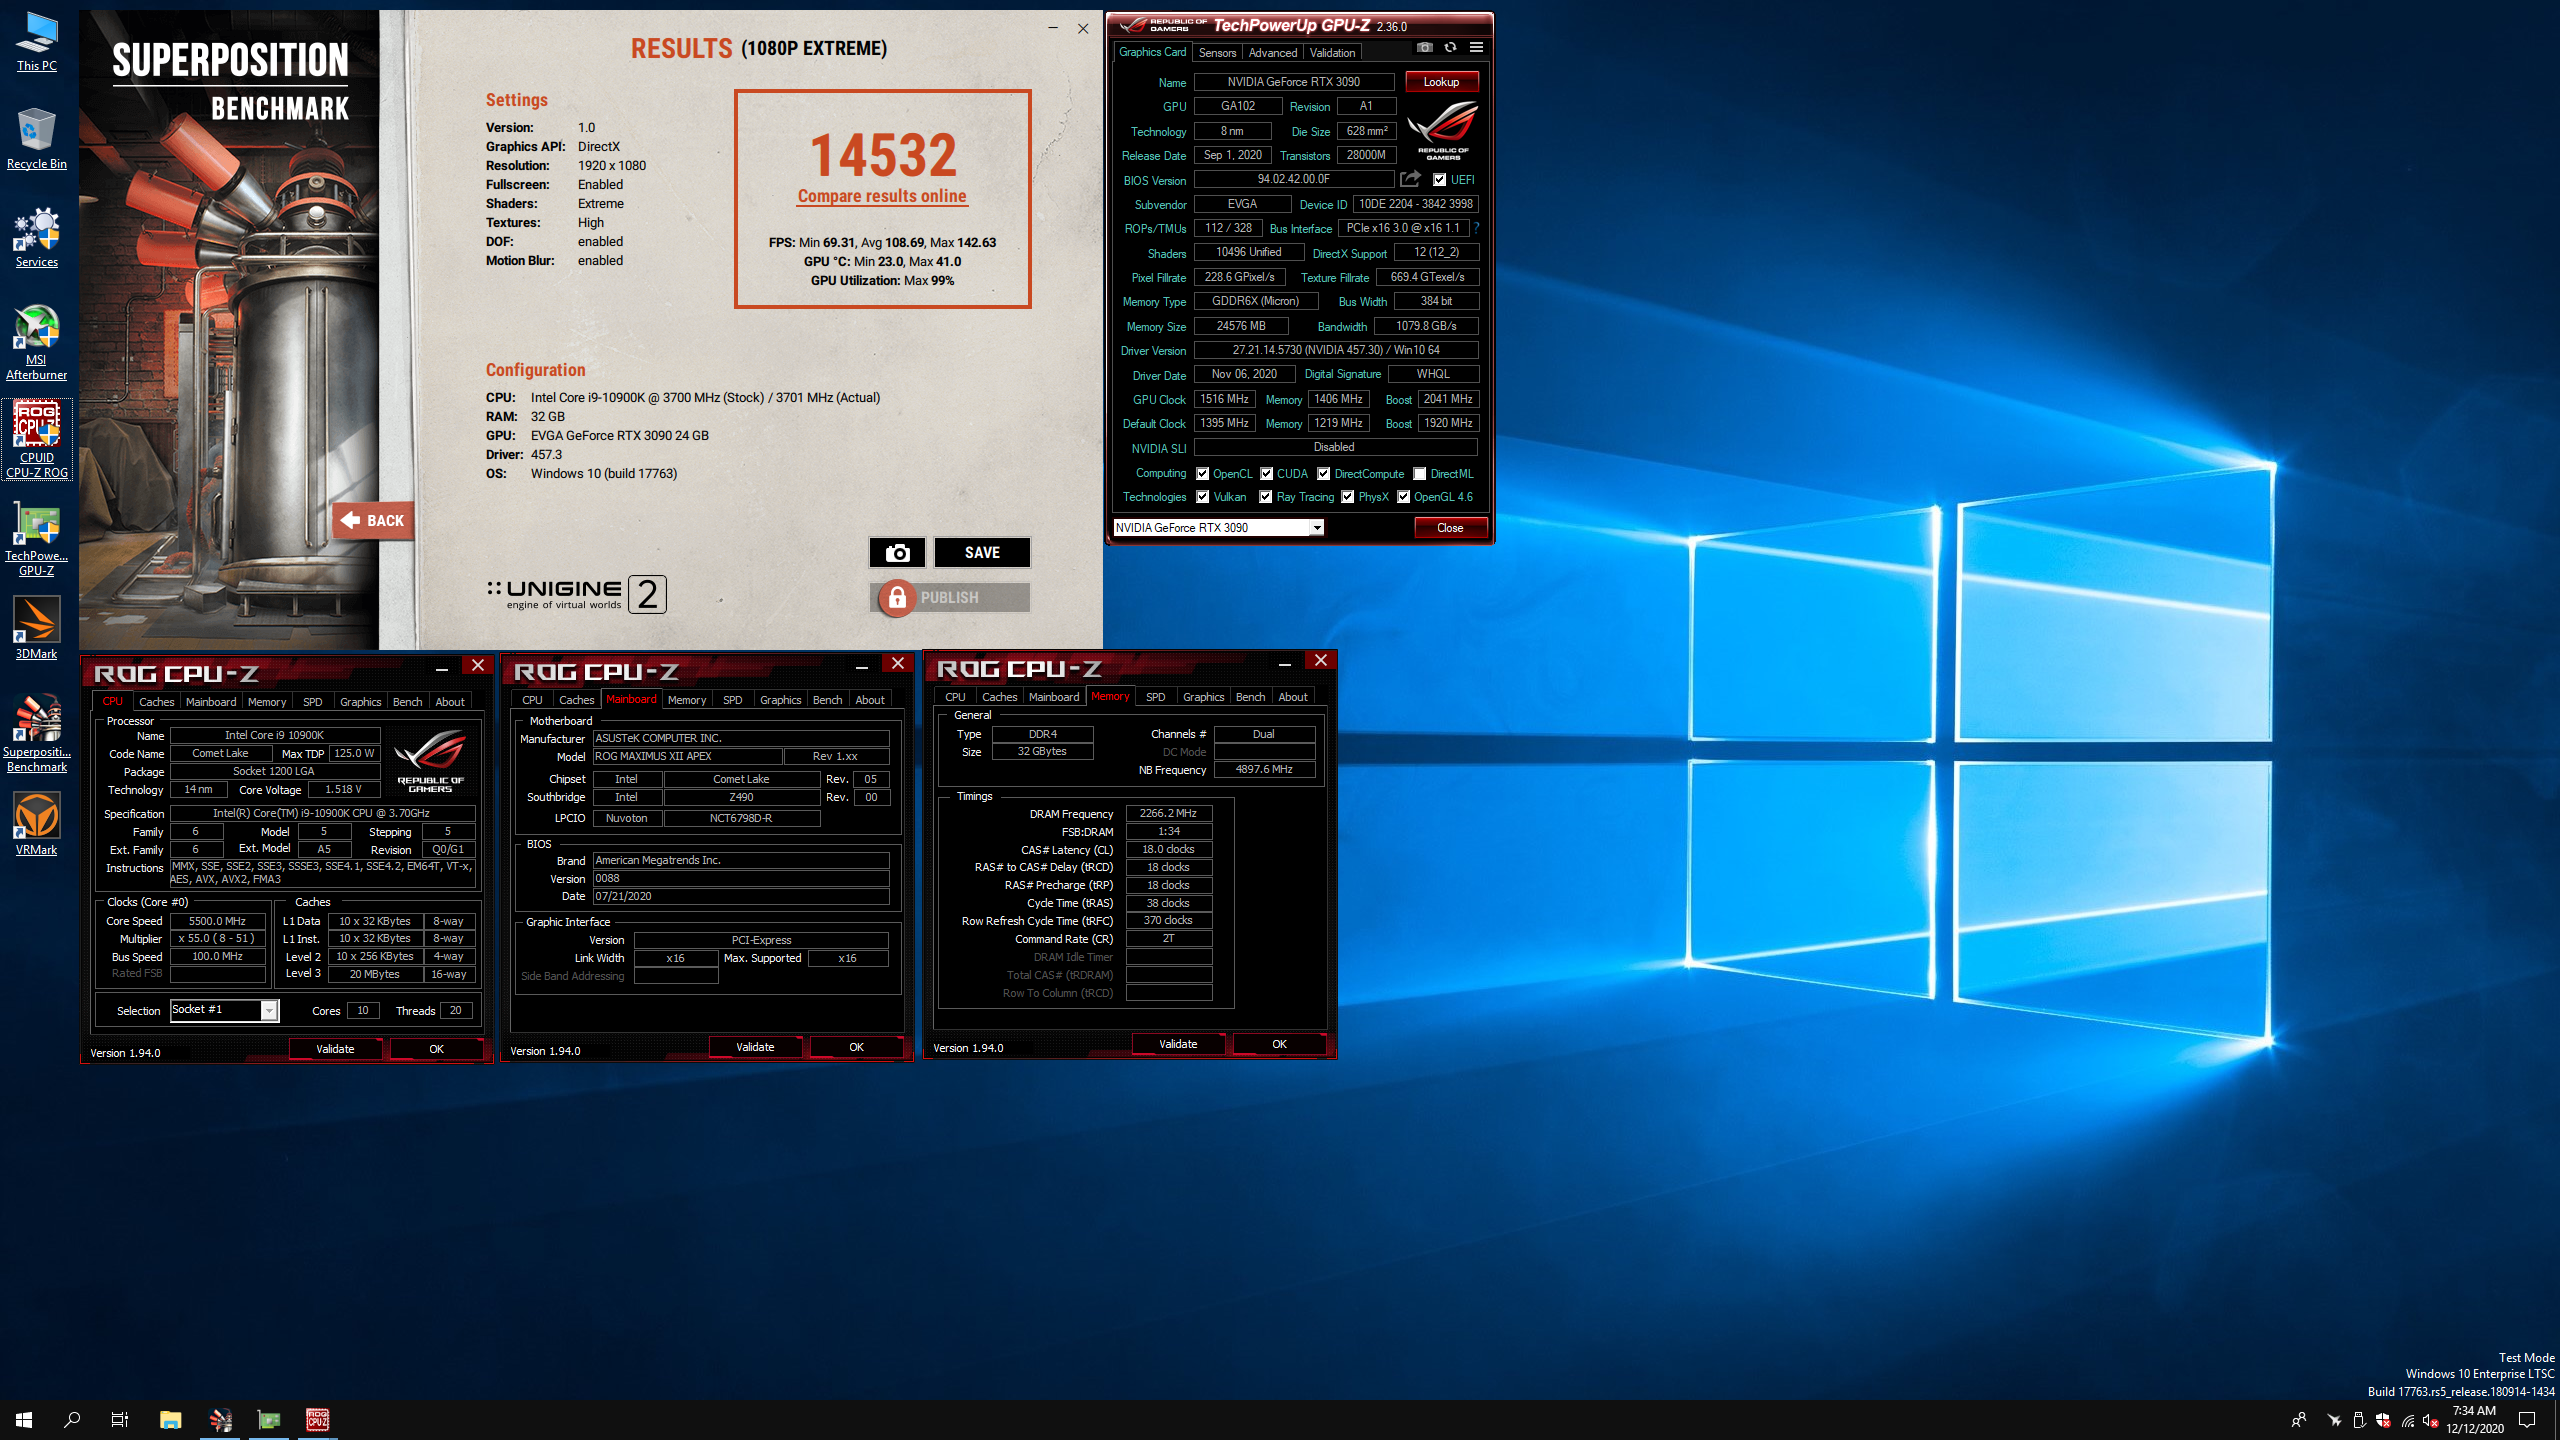Open Graphics tab in right CPU-Z window
The height and width of the screenshot is (1440, 2560).
click(x=1203, y=697)
